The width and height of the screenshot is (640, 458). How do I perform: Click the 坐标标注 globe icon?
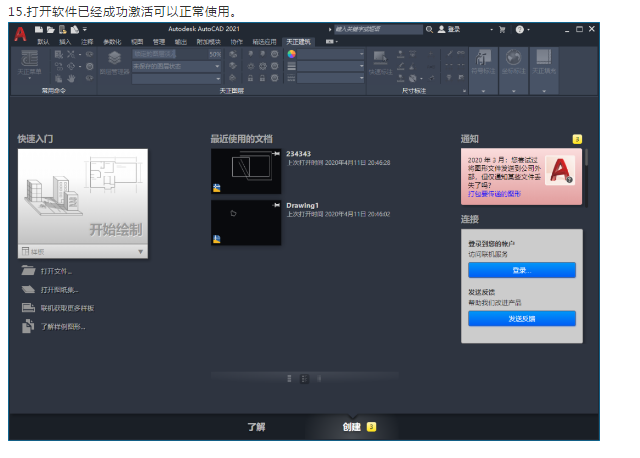point(513,58)
